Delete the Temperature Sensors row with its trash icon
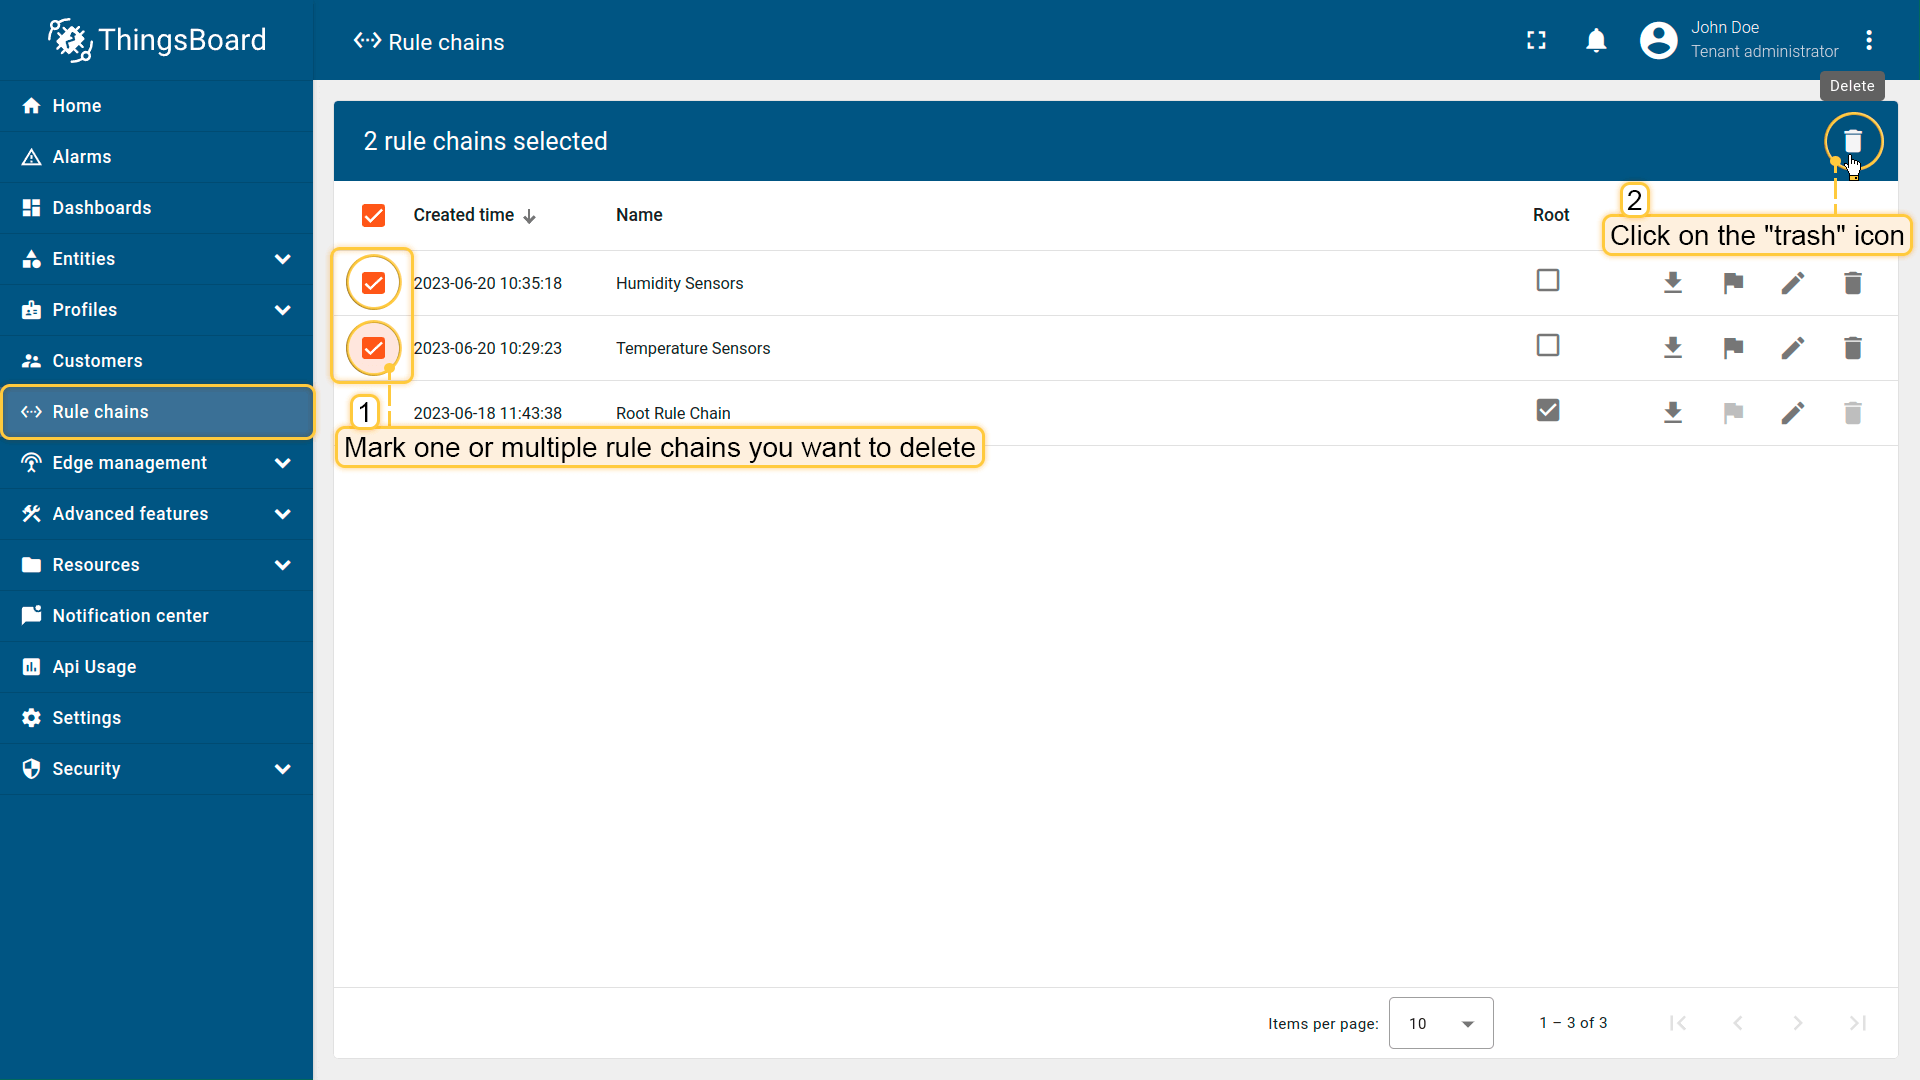This screenshot has height=1080, width=1920. tap(1852, 348)
